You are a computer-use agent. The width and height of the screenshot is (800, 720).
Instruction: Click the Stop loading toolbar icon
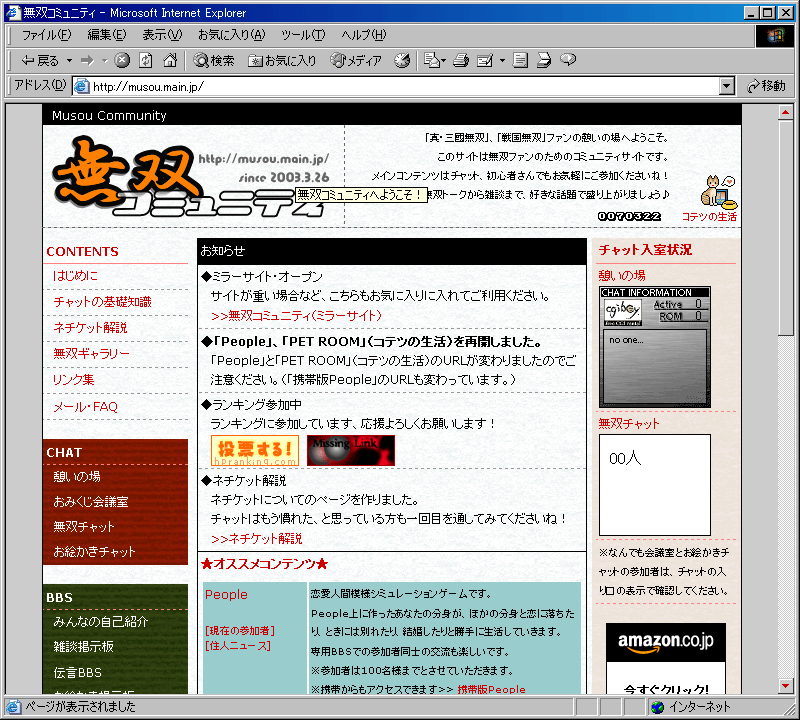point(121,60)
